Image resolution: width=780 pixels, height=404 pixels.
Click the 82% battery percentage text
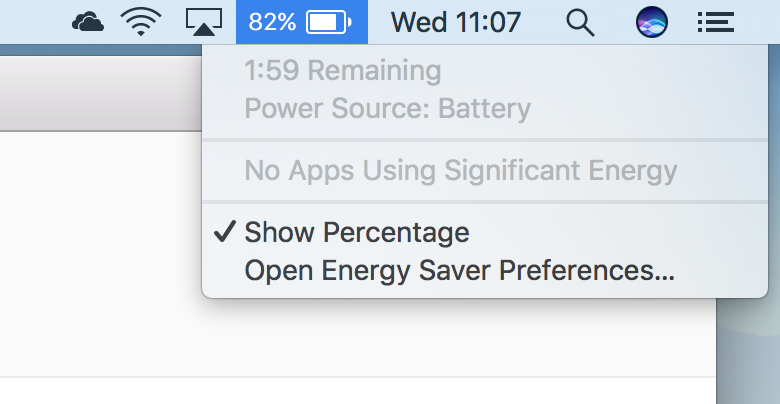[271, 22]
